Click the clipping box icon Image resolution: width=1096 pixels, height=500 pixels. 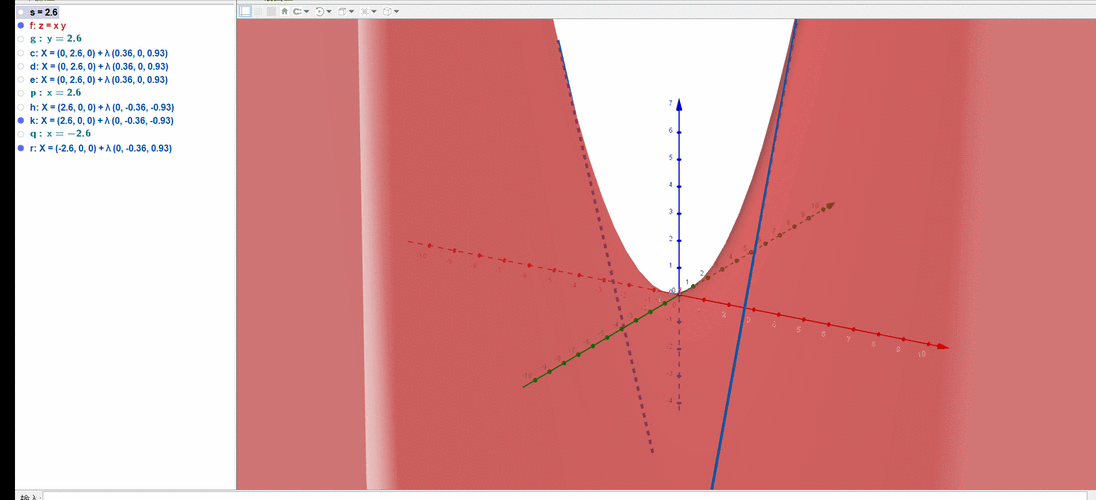(365, 12)
